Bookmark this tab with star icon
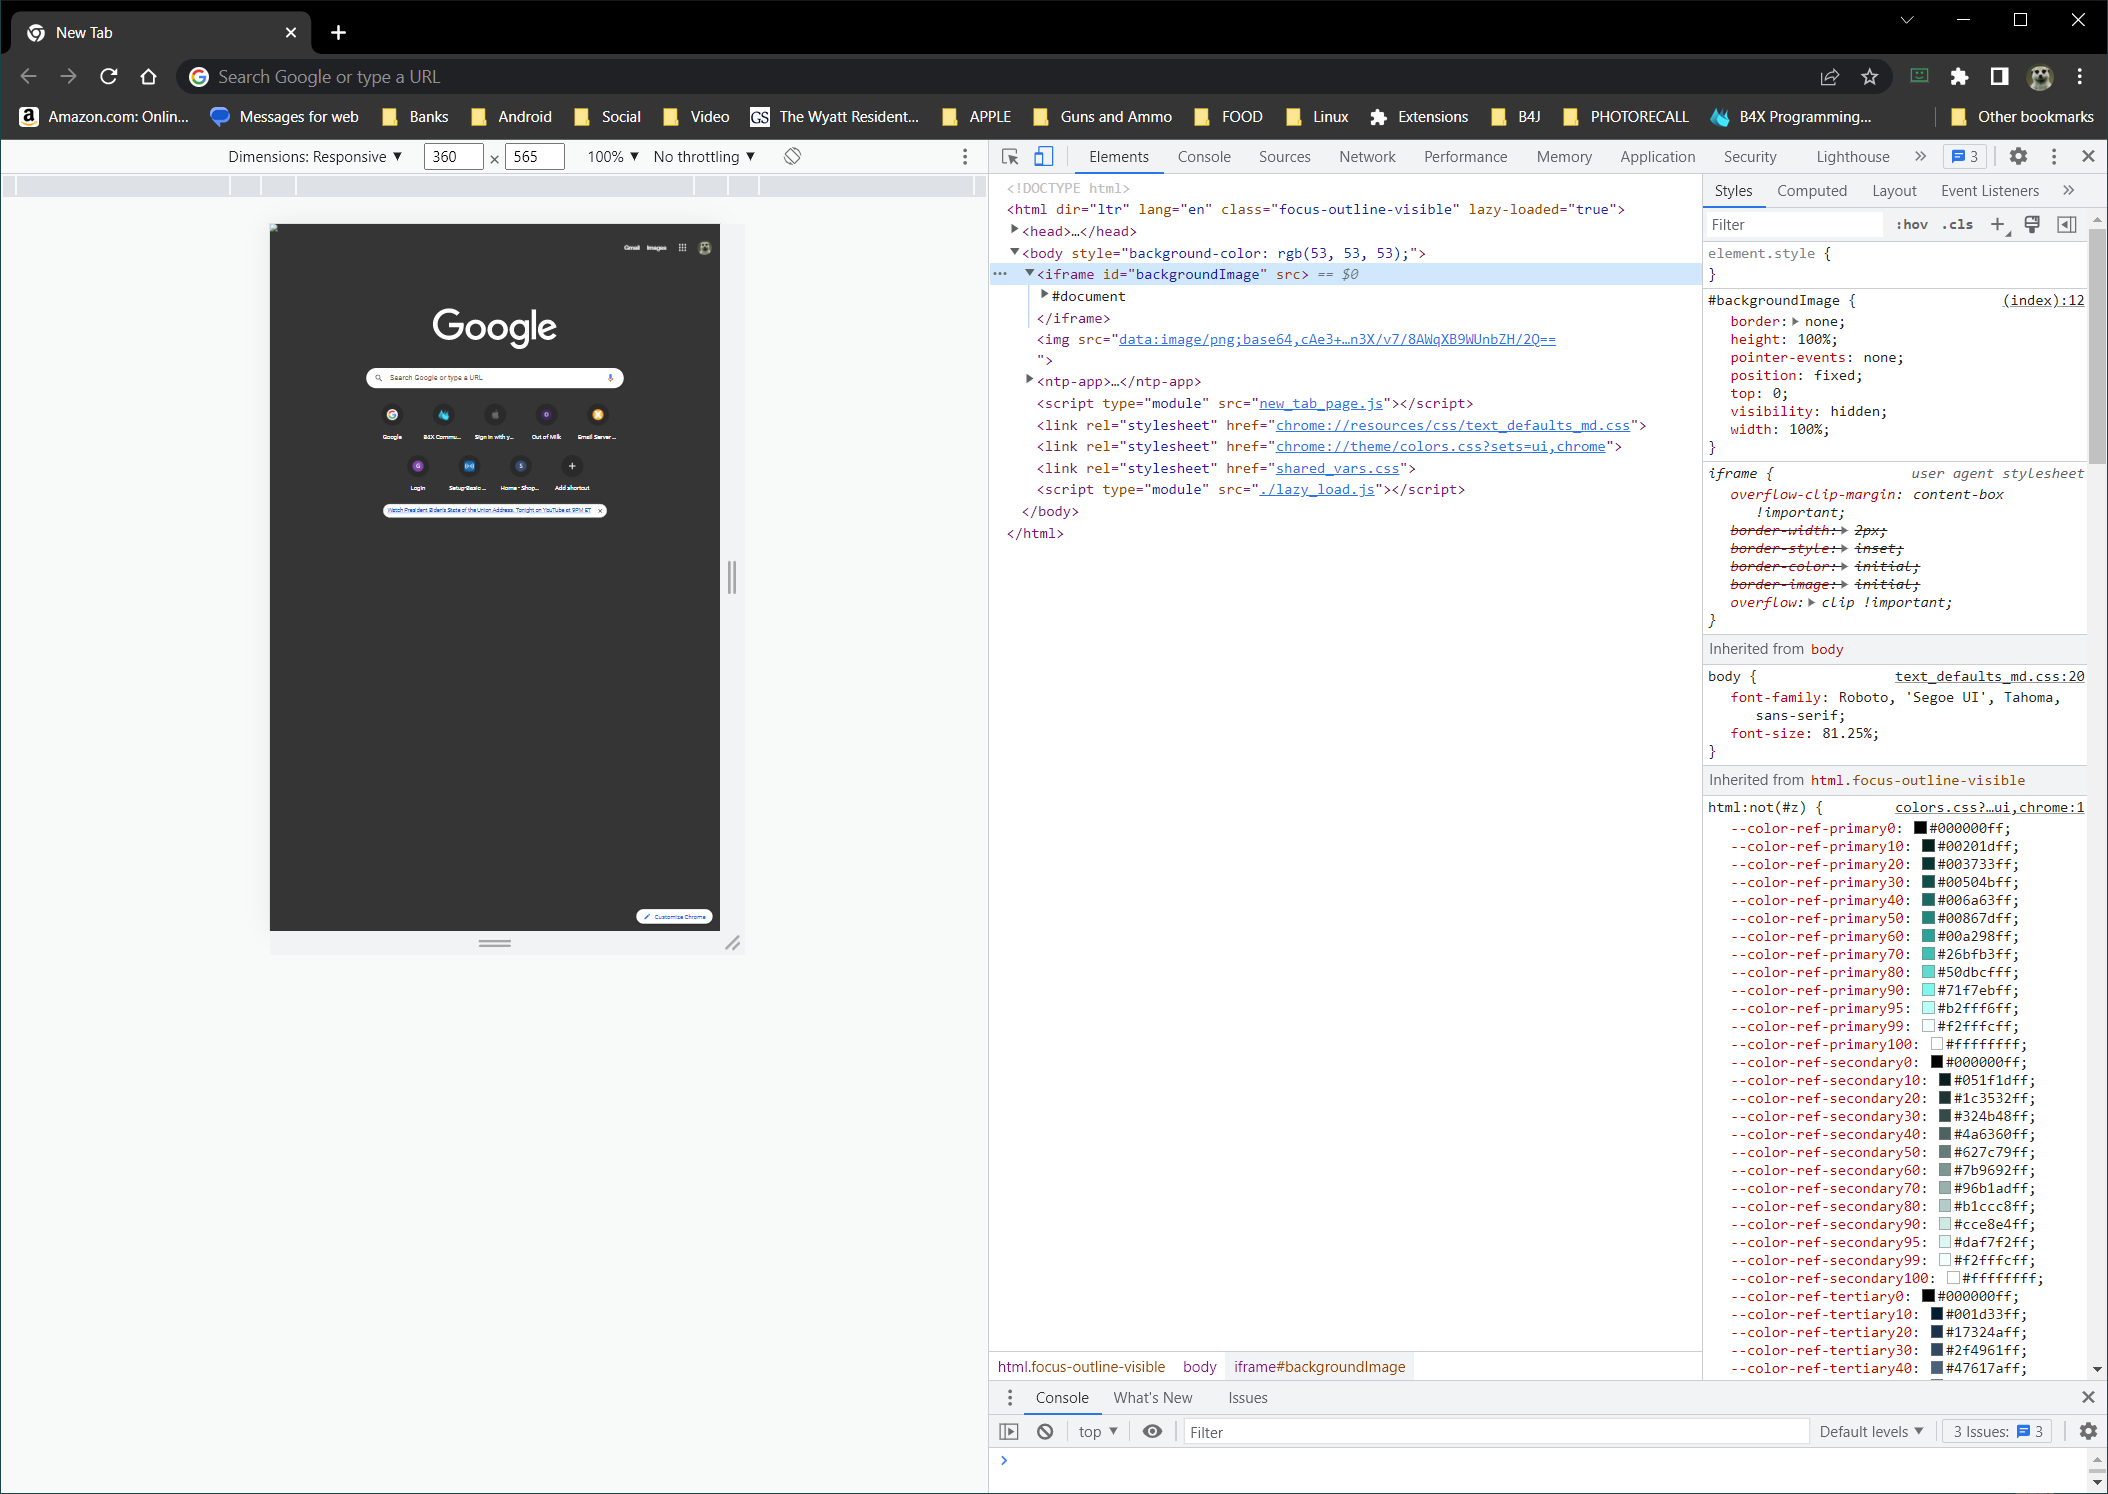The height and width of the screenshot is (1494, 2108). click(1870, 77)
